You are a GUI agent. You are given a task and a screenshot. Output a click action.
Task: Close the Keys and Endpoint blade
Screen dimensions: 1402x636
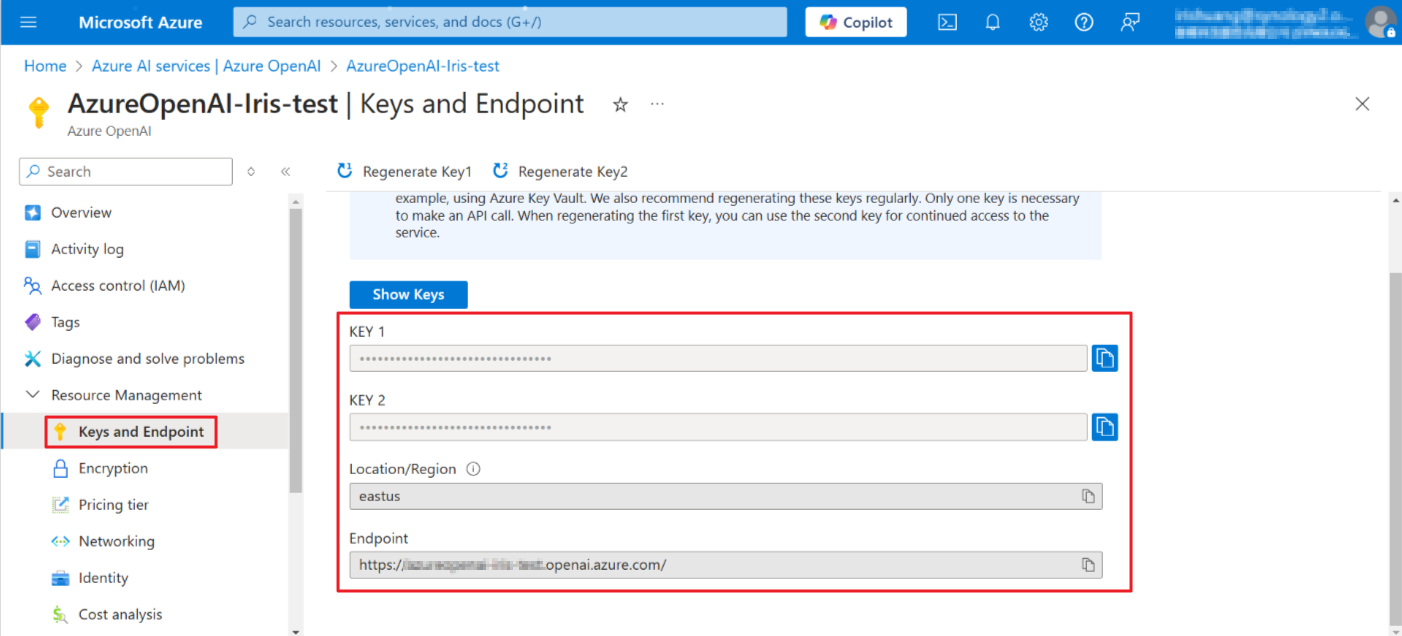(1362, 104)
